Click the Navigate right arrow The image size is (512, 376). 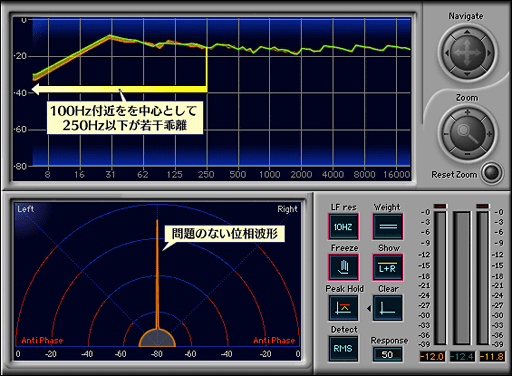tap(489, 53)
